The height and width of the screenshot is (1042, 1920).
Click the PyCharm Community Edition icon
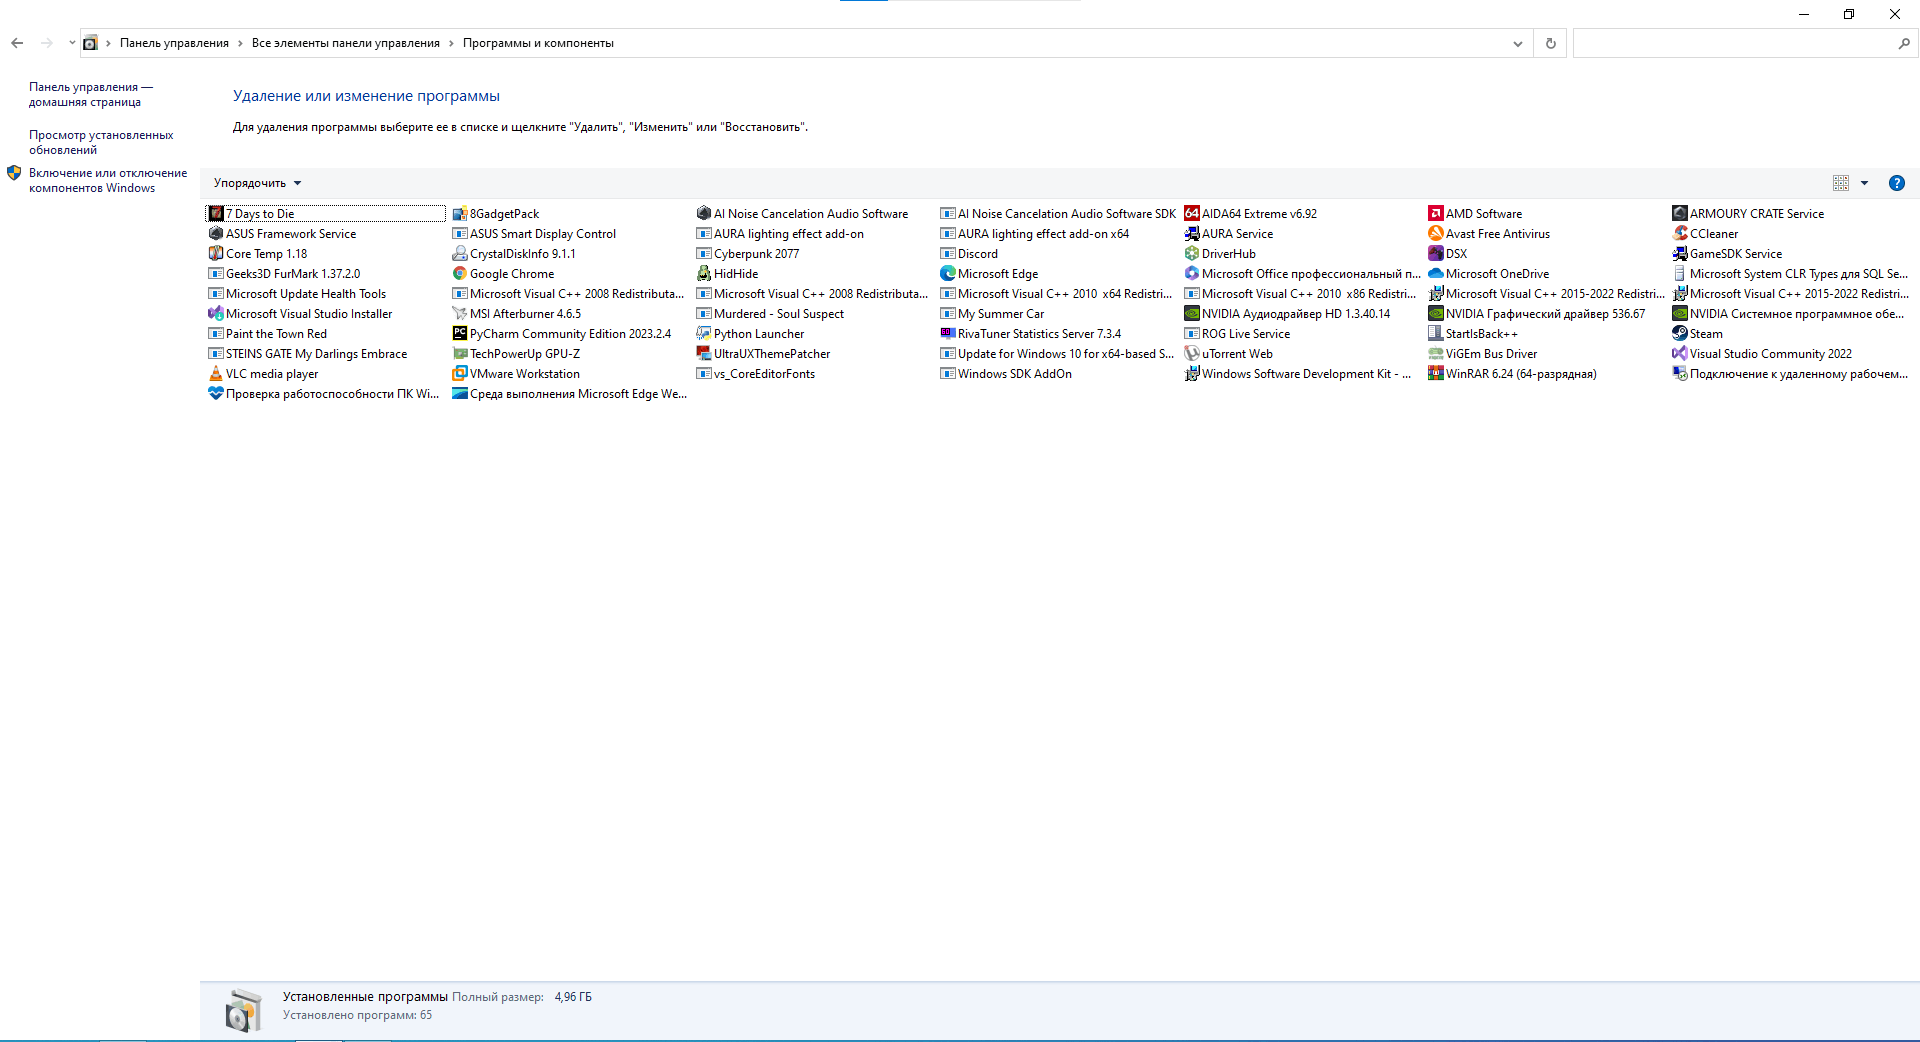click(460, 333)
